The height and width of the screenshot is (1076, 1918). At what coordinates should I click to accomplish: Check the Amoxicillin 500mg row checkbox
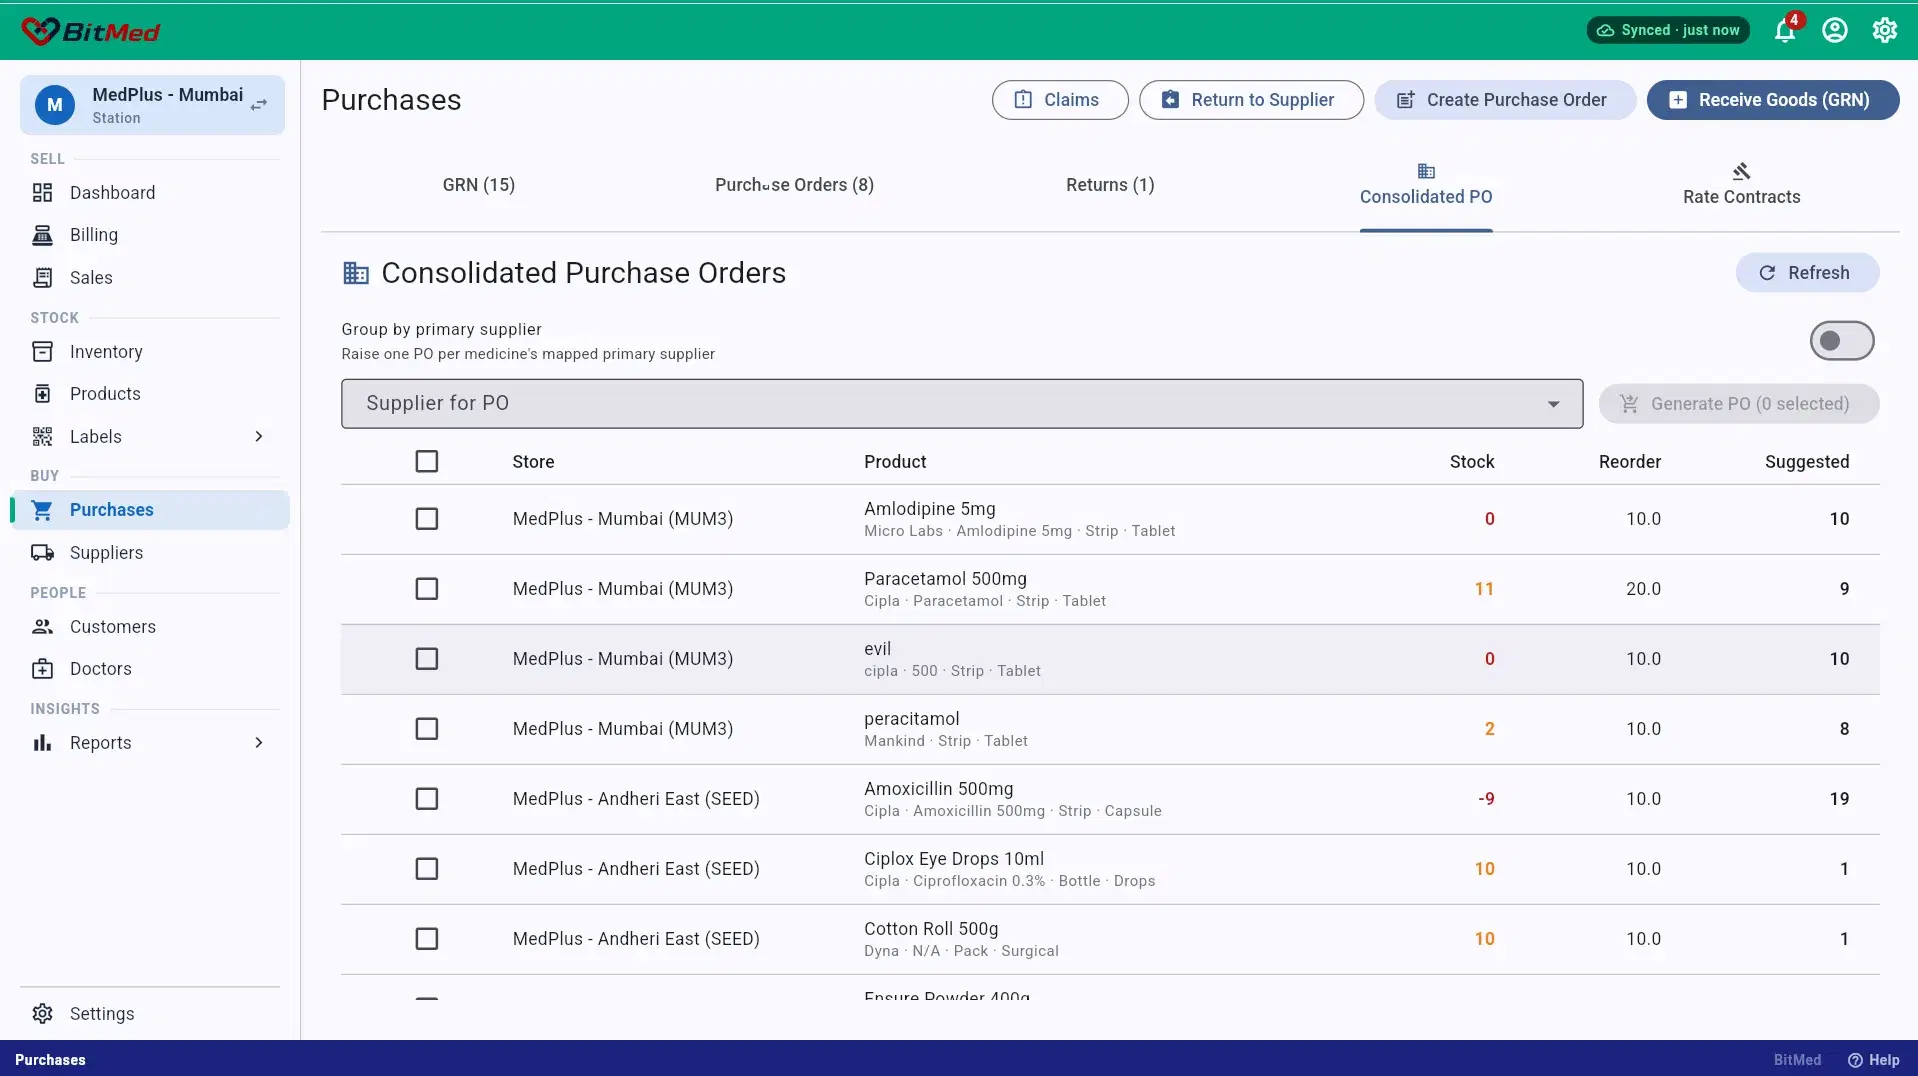point(427,799)
